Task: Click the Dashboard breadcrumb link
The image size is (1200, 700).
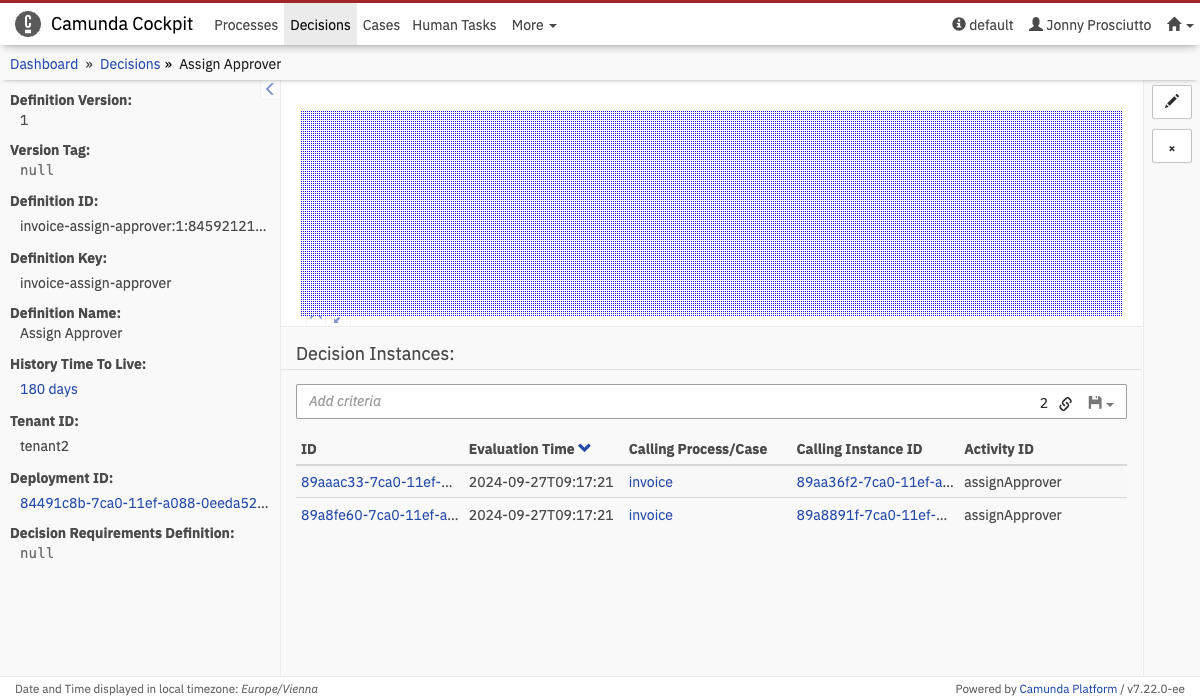Action: click(x=44, y=64)
